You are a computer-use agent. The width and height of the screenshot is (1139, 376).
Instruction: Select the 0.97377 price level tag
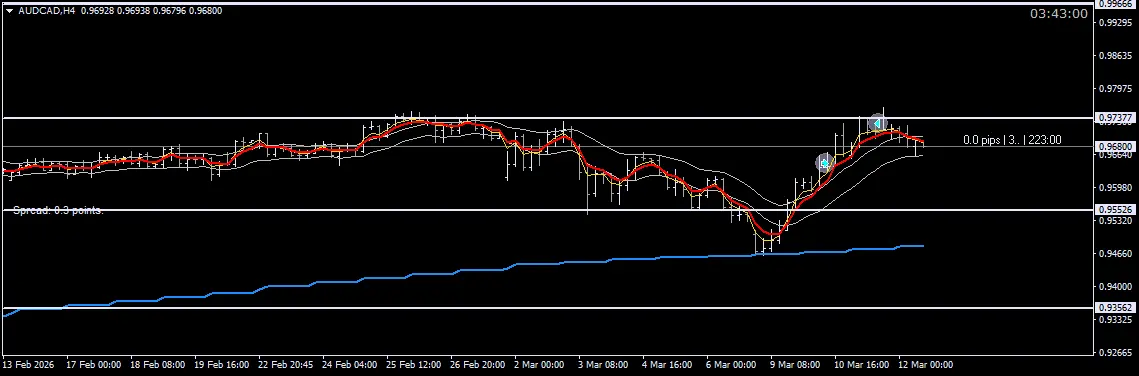[x=1116, y=118]
